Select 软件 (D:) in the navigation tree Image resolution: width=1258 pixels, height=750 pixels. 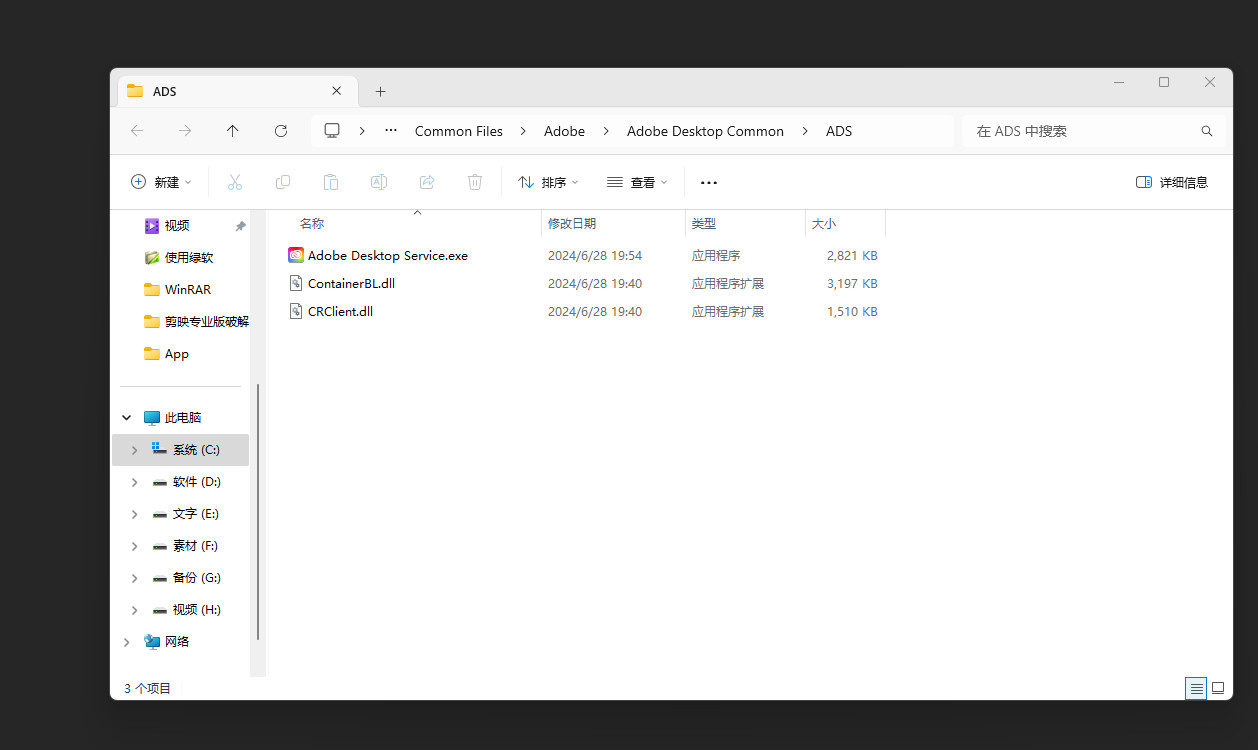tap(196, 482)
